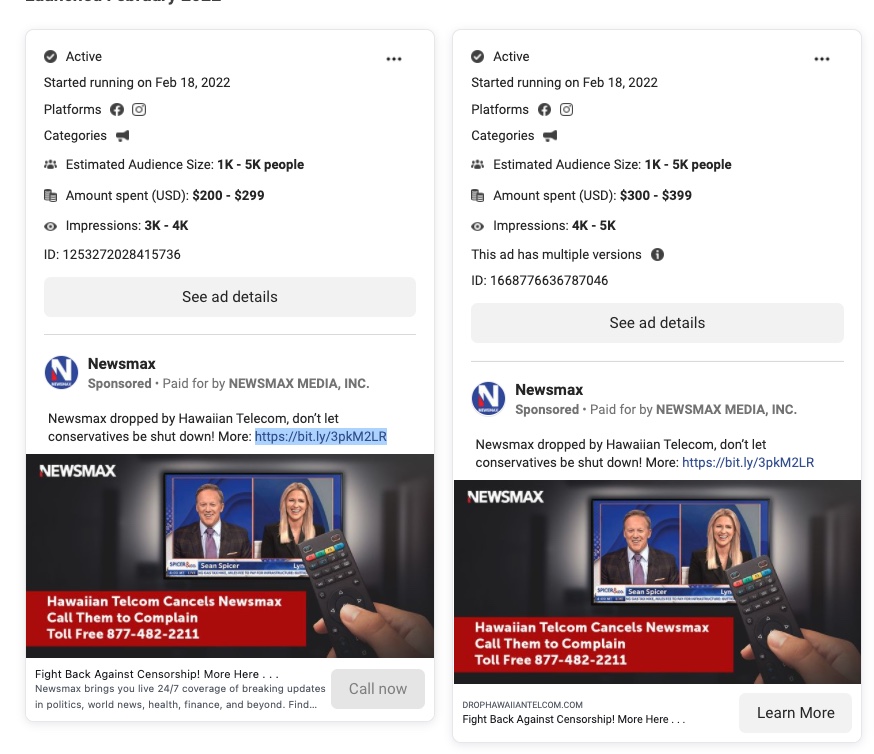Click the highlighted bit.ly link in the left ad
Image resolution: width=874 pixels, height=754 pixels.
tap(323, 436)
